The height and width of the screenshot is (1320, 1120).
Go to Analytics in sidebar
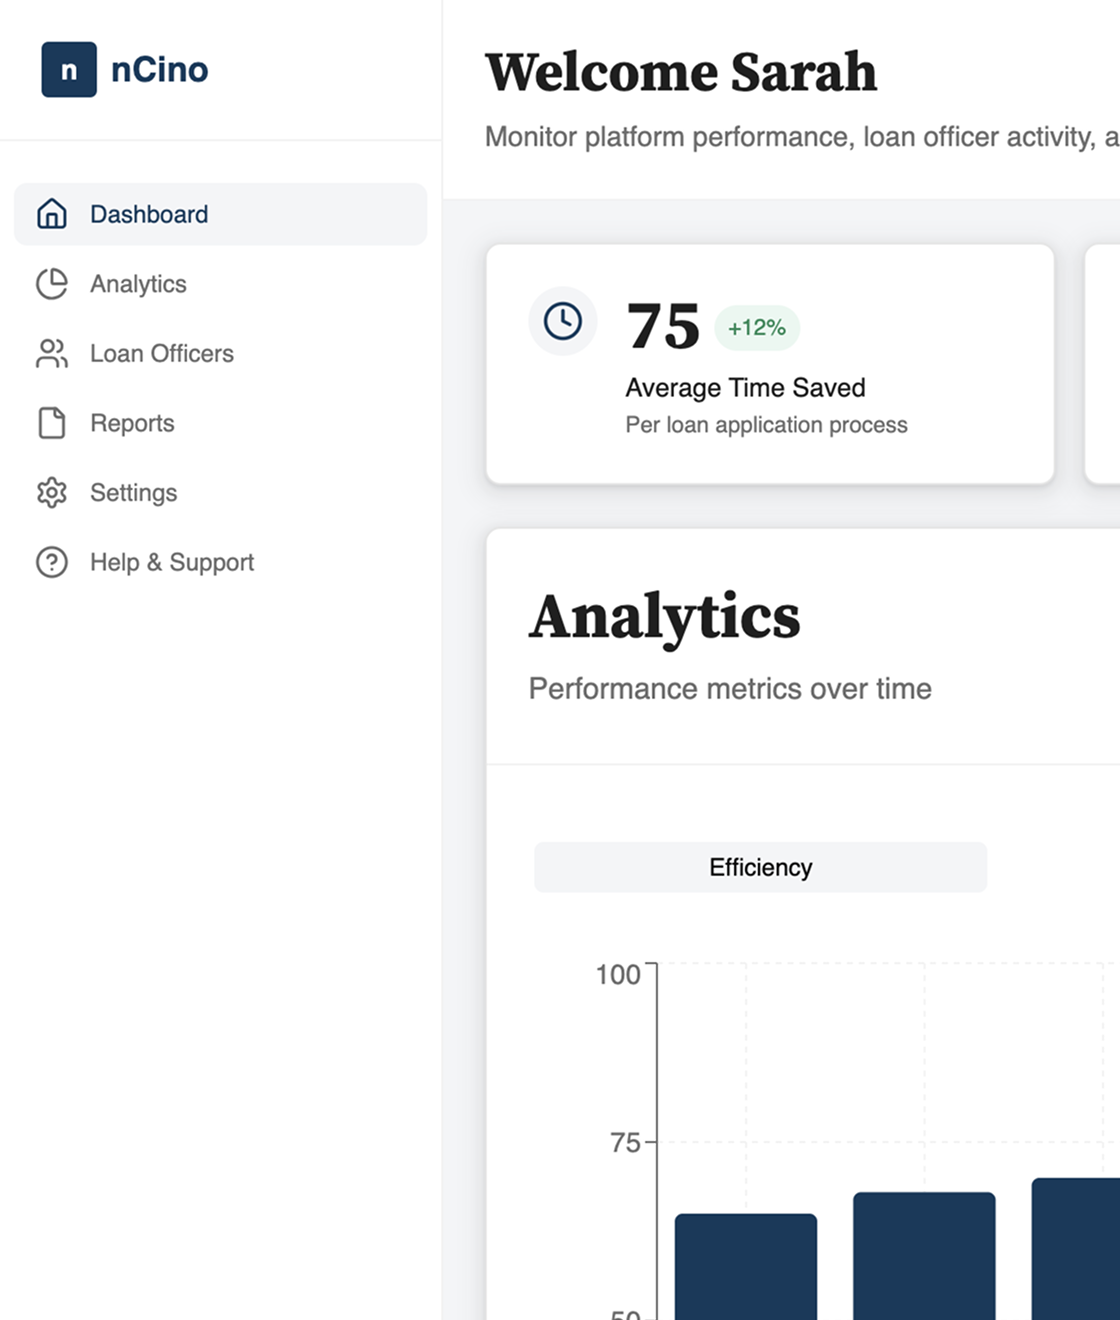coord(138,284)
